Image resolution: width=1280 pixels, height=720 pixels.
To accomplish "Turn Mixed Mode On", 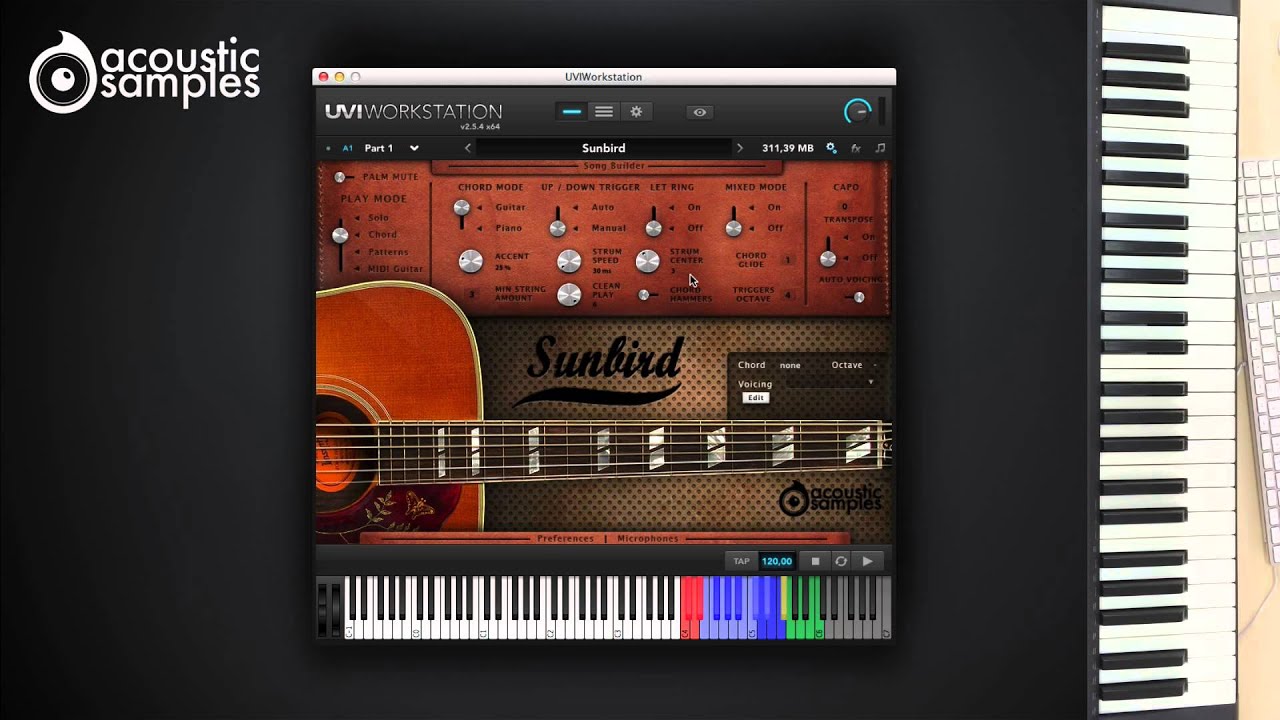I will 774,207.
